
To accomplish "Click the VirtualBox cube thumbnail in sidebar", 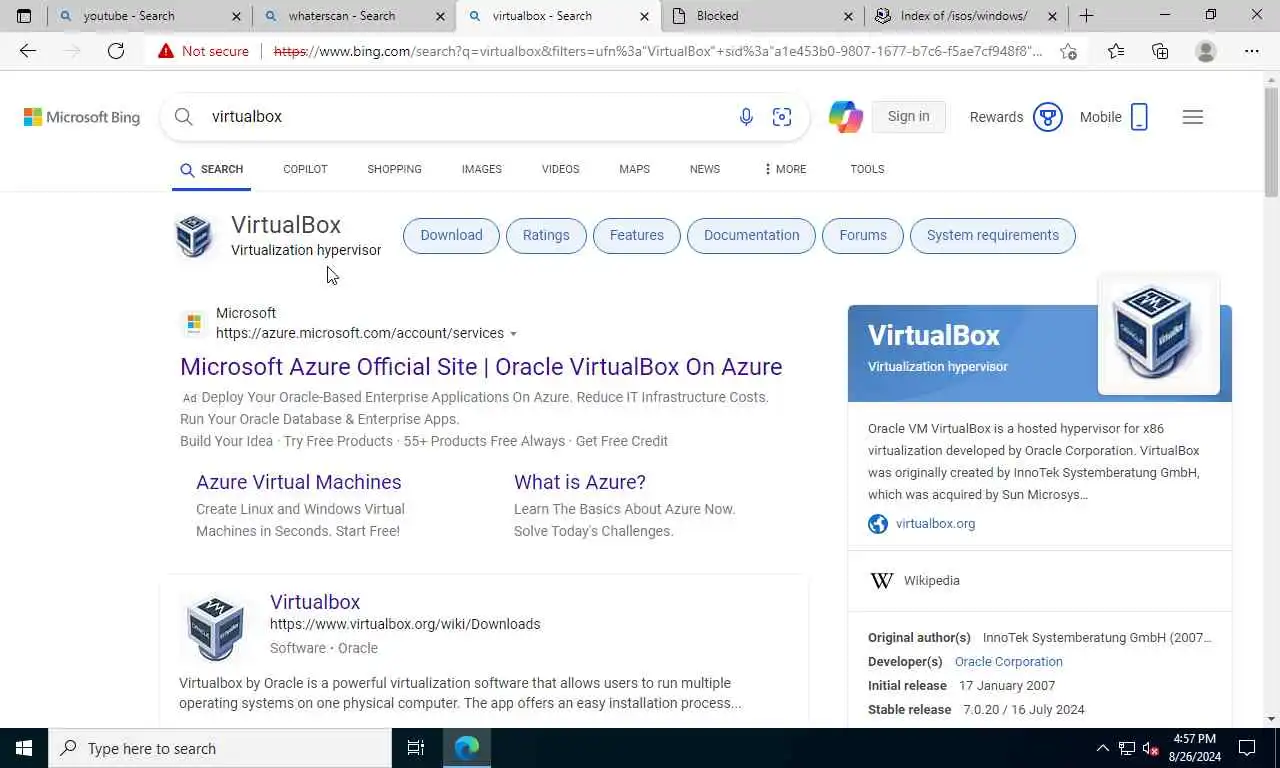I will [1158, 335].
